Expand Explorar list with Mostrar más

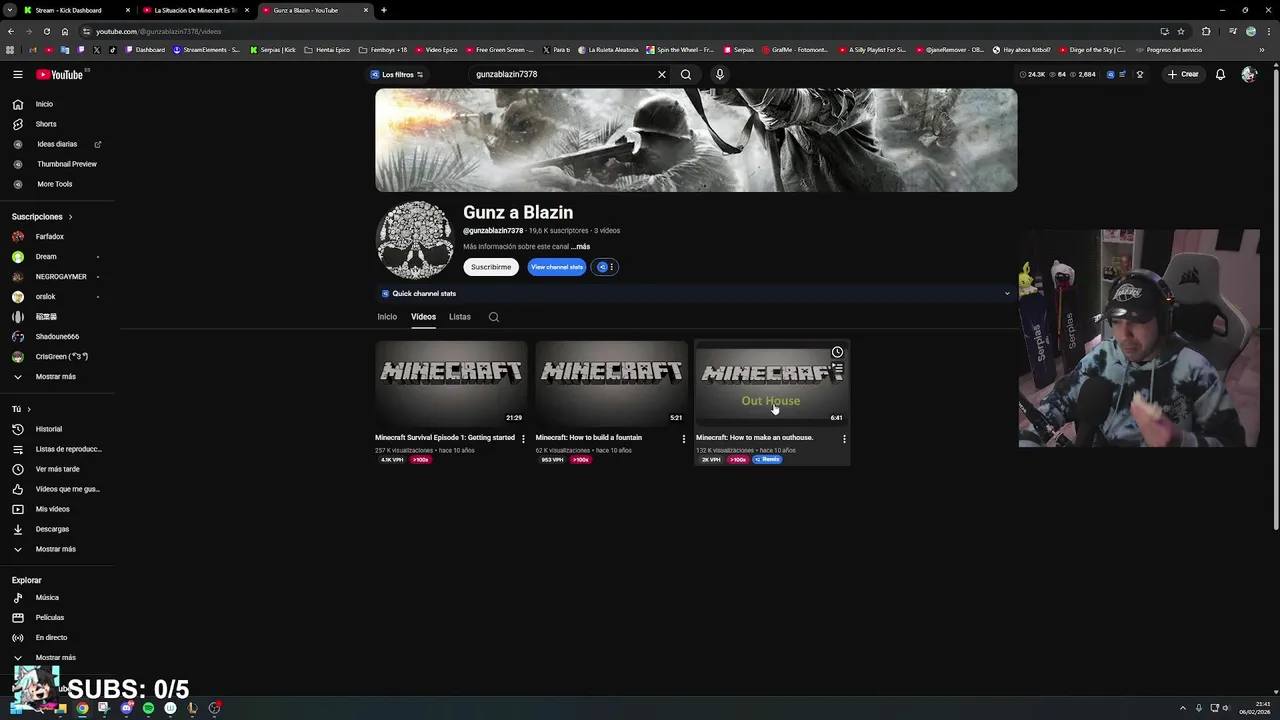pyautogui.click(x=55, y=658)
